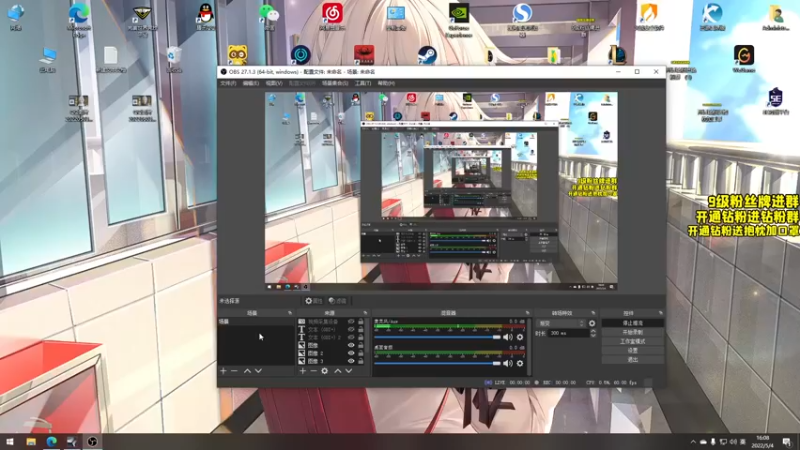Toggle lock on 视频采集设备 source

pyautogui.click(x=361, y=322)
